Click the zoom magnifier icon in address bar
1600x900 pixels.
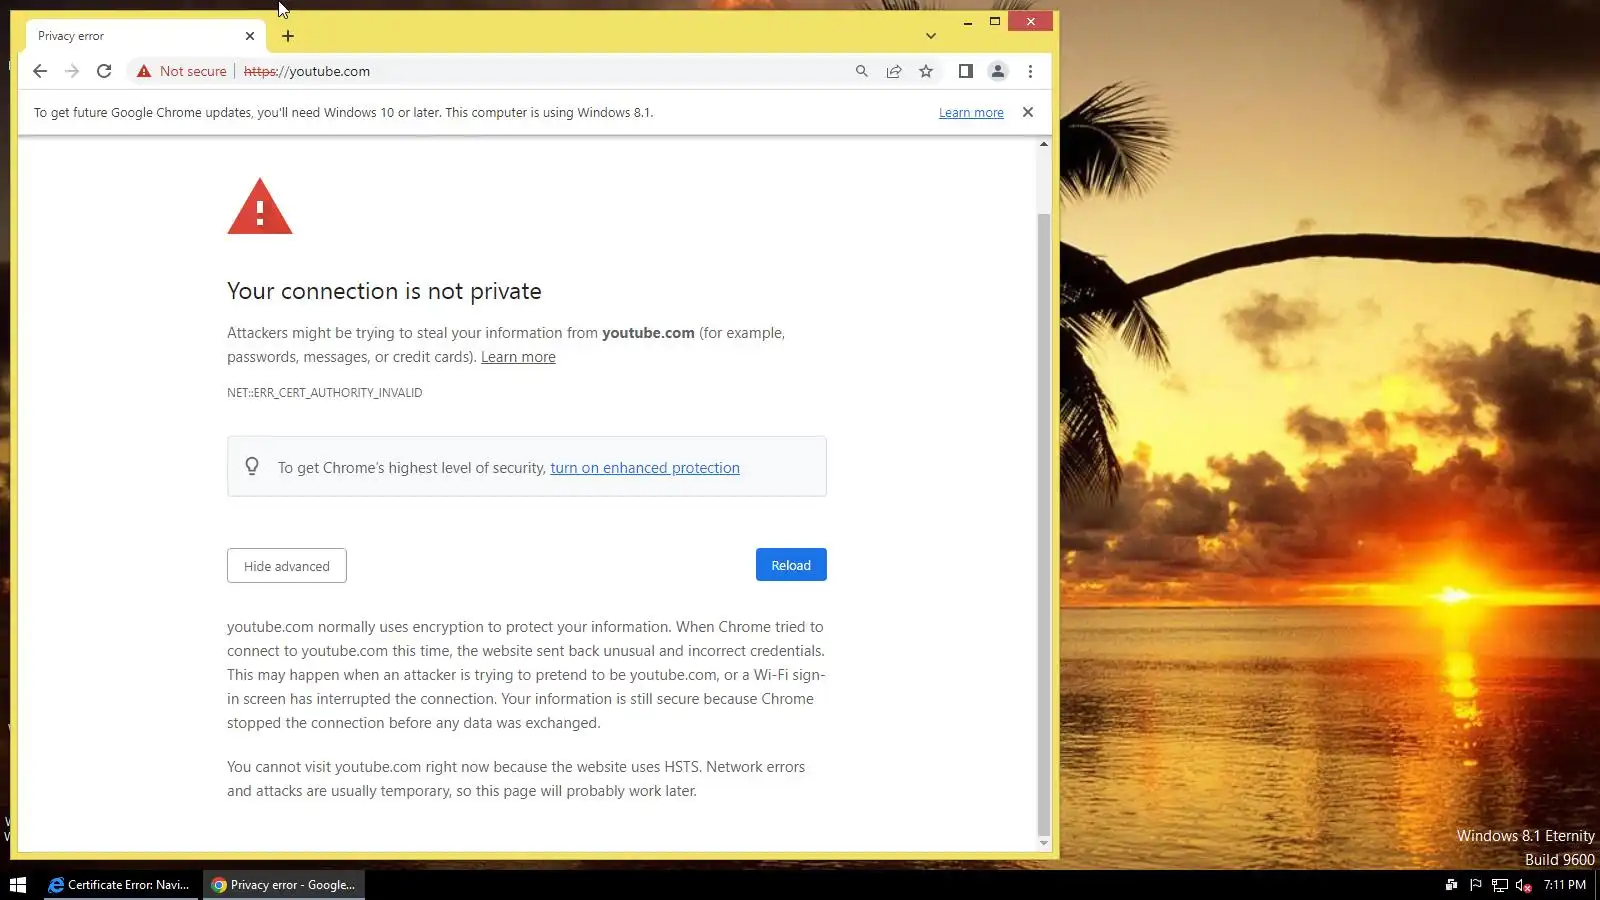(x=862, y=71)
